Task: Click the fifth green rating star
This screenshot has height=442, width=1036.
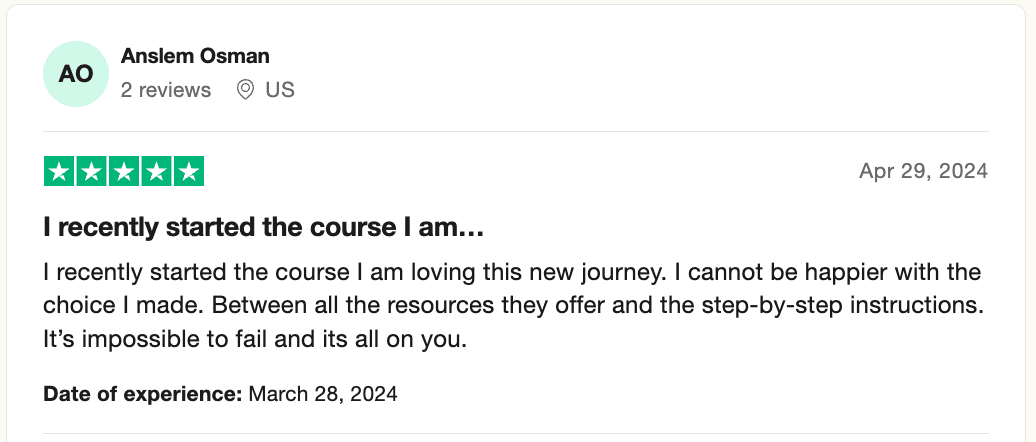Action: click(x=188, y=172)
